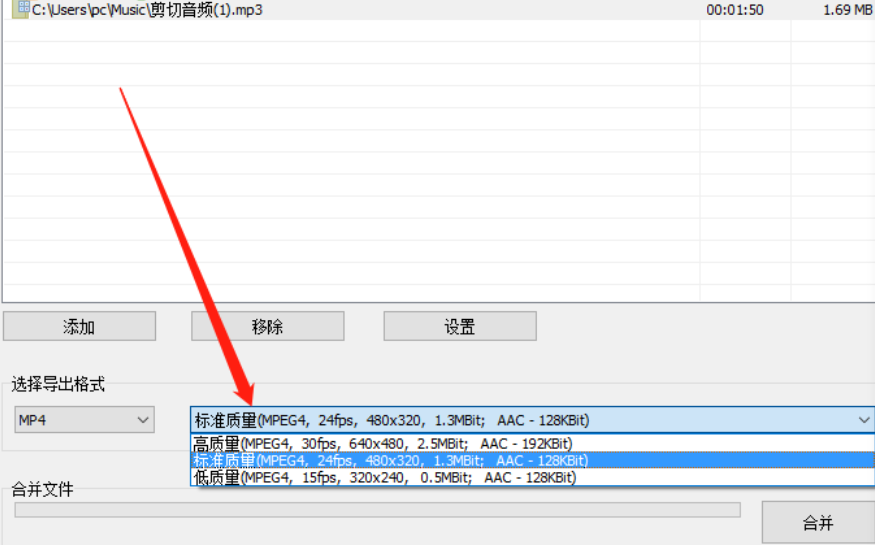Click the 选择导出格式 group label
Viewport: 875px width, 545px height.
(58, 384)
